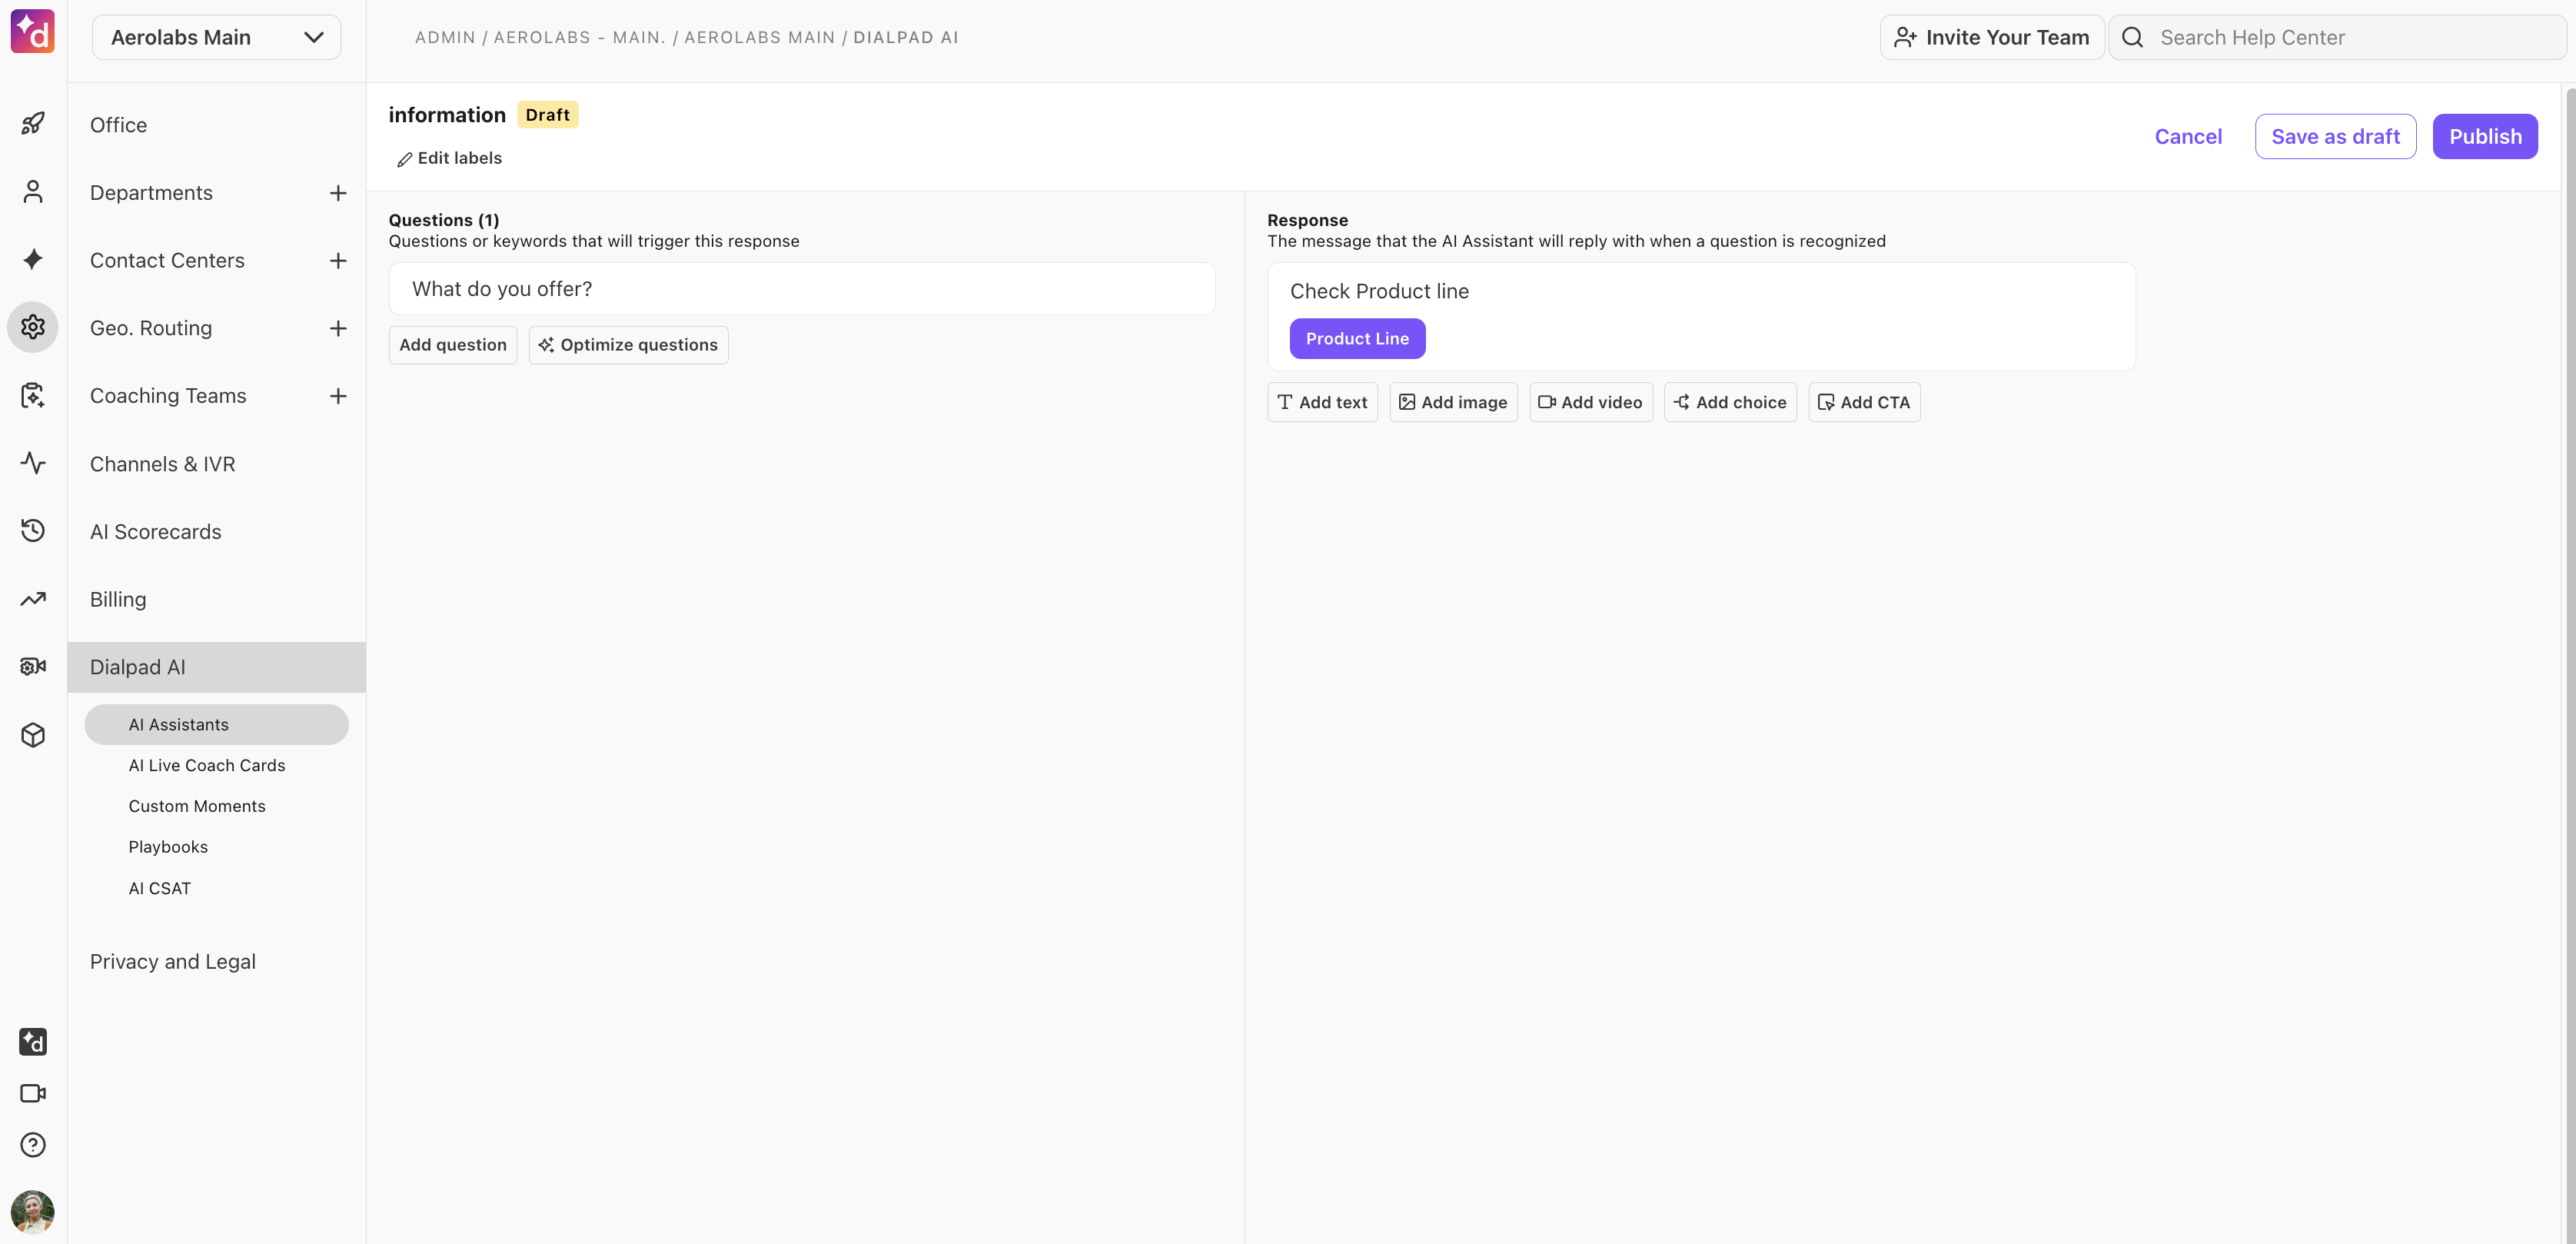The width and height of the screenshot is (2576, 1244).
Task: Open the camera settings icon in sidebar
Action: (x=33, y=666)
